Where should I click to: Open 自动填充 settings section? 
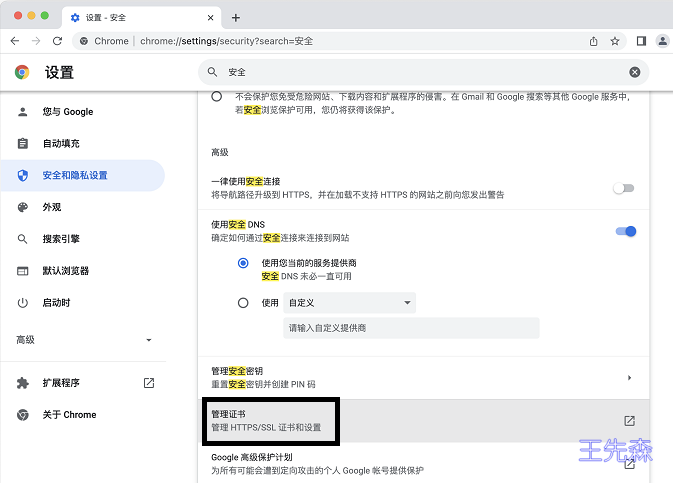tap(82, 143)
